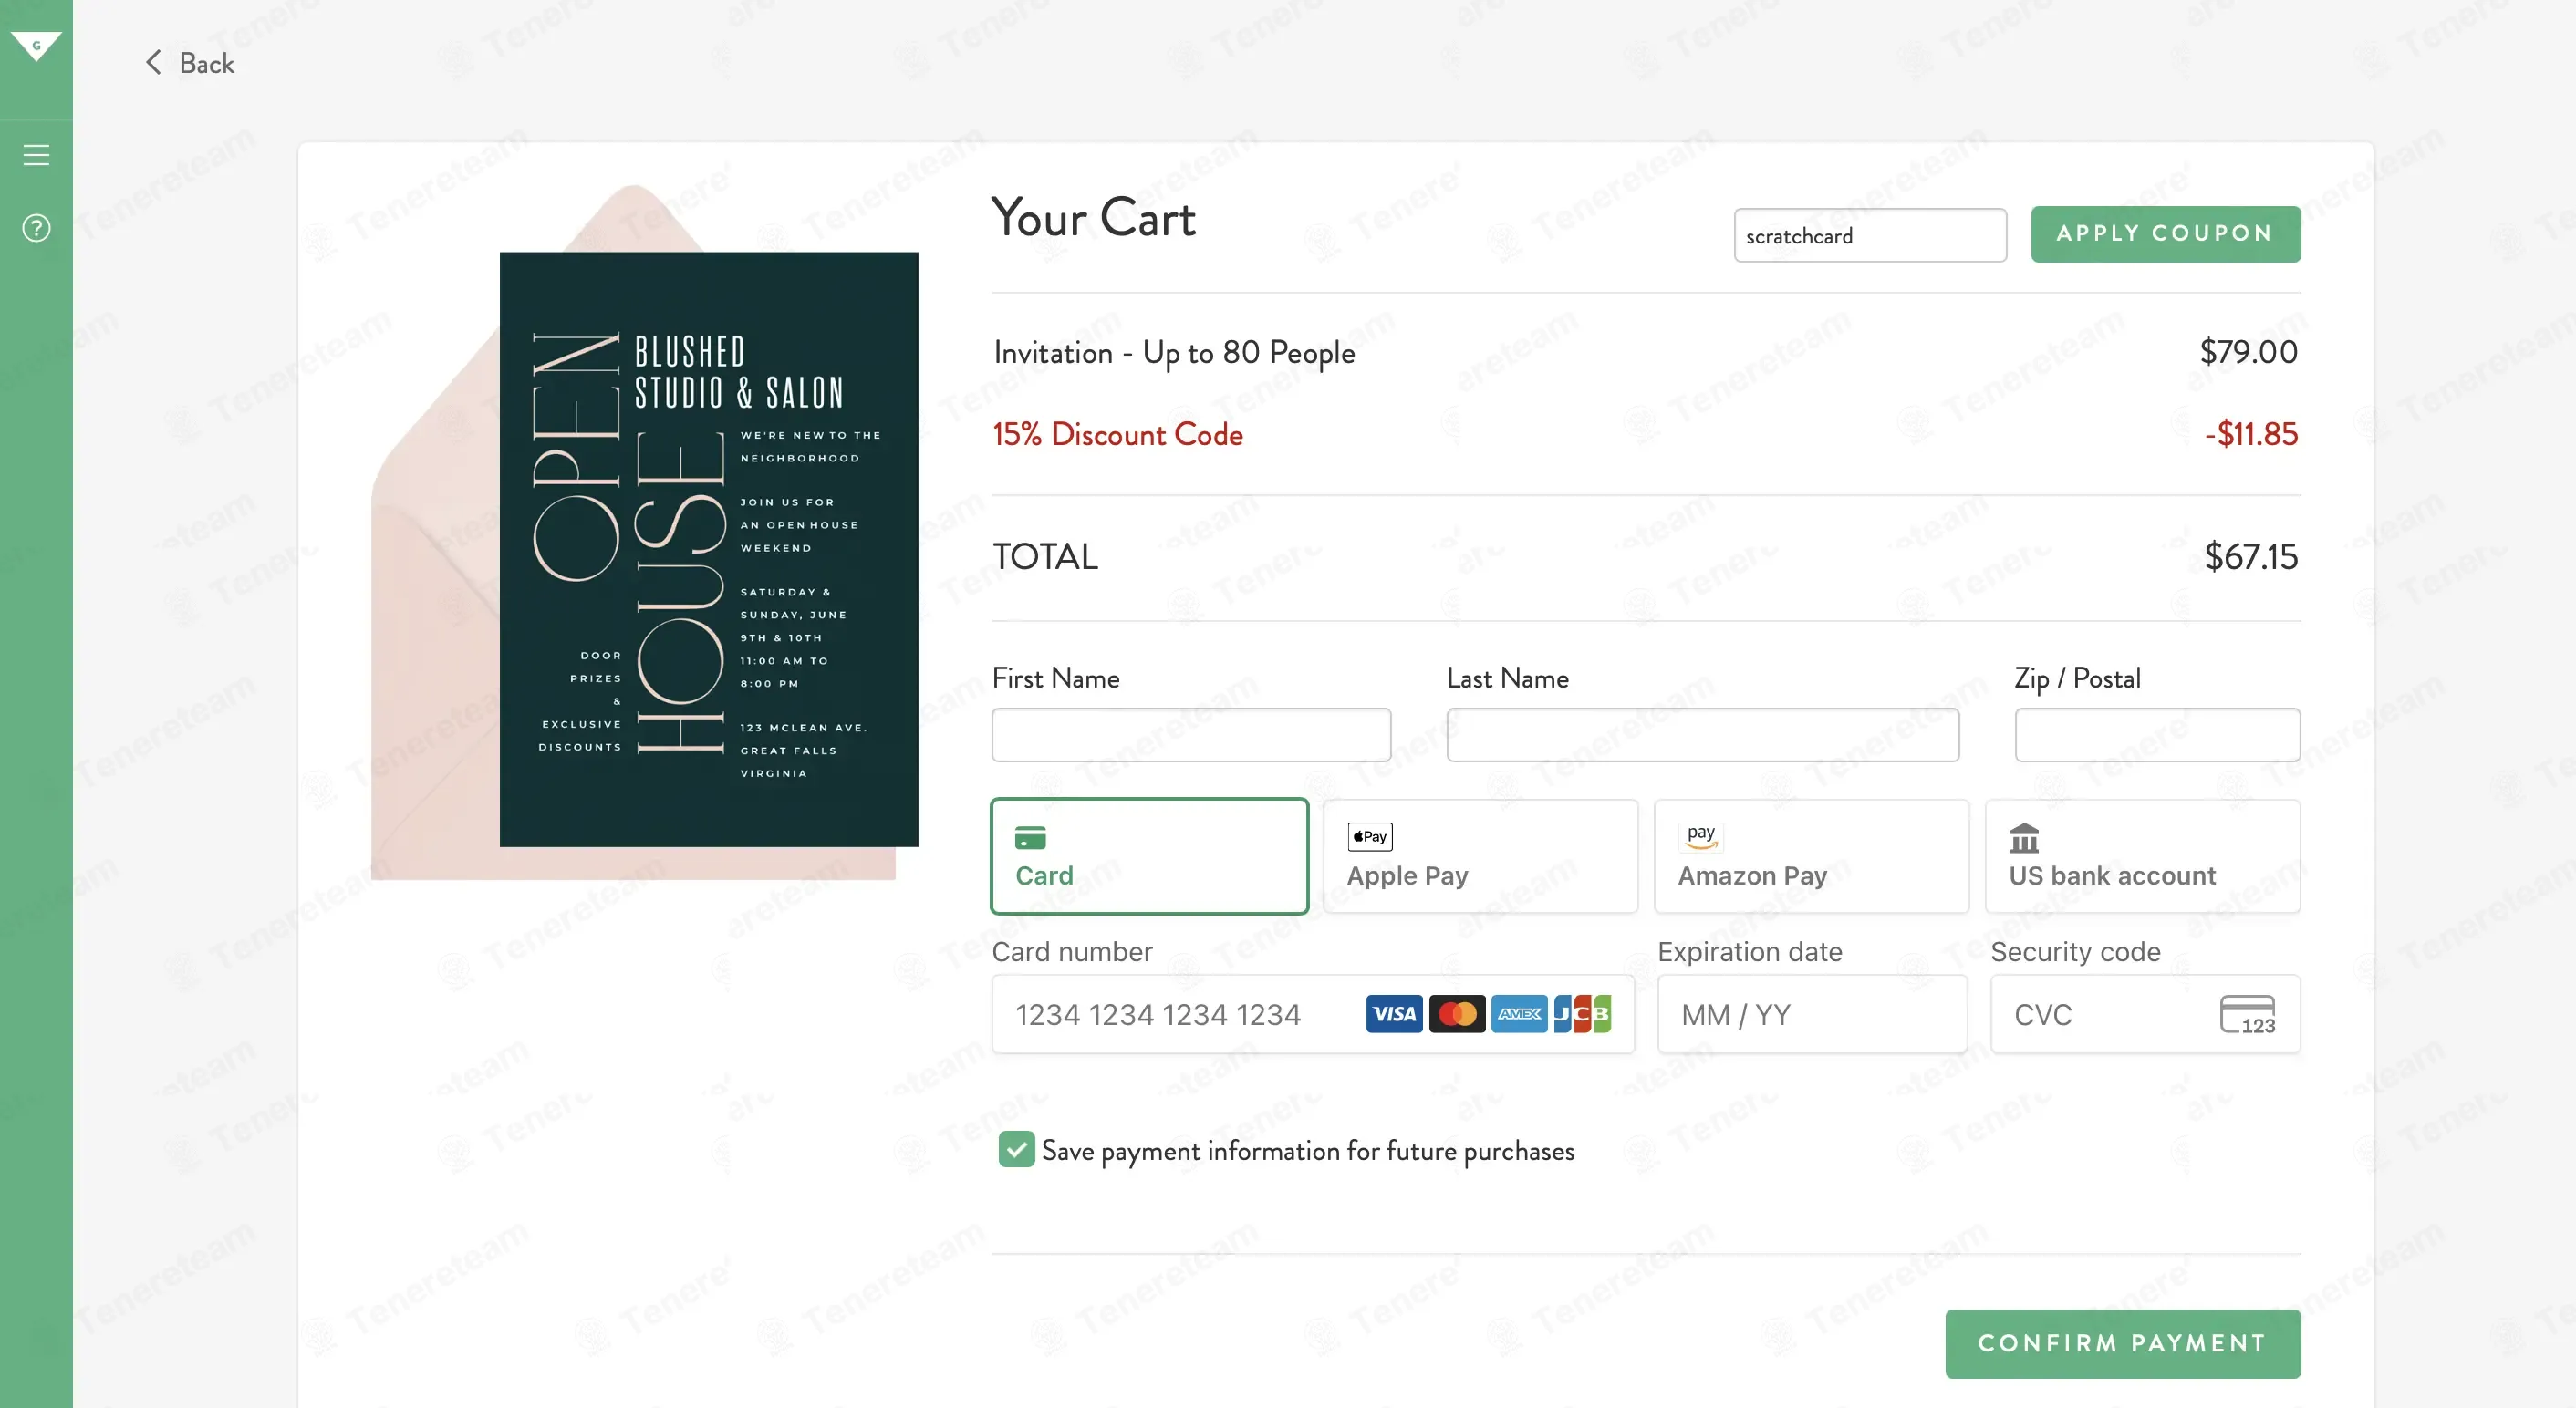Screen dimensions: 2576x1408
Task: Focus the First Name input field
Action: click(1191, 735)
